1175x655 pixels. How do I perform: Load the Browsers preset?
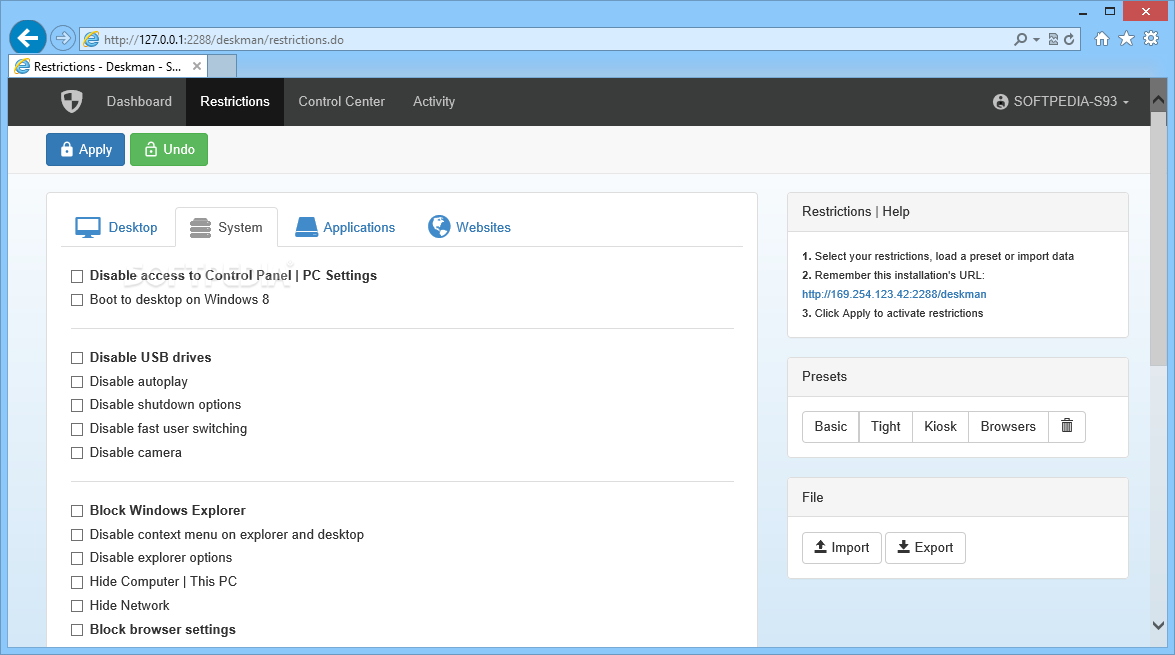click(x=1008, y=426)
